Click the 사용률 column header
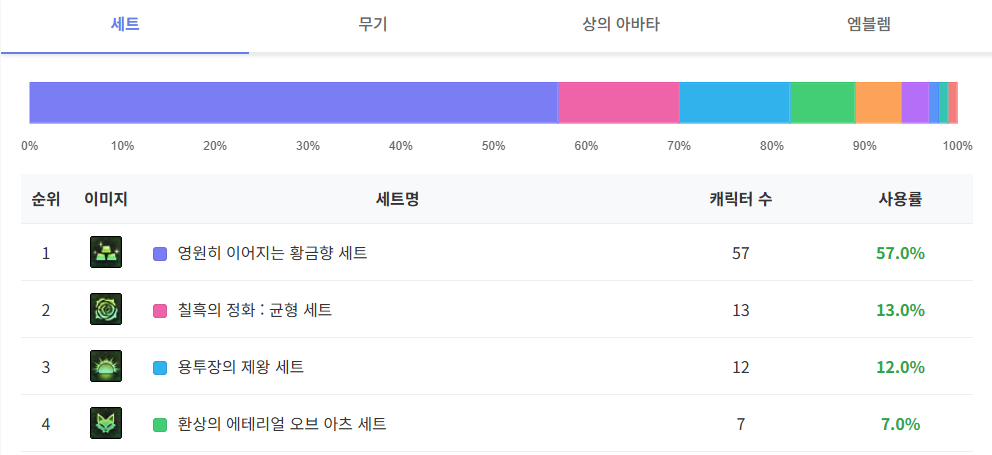This screenshot has height=455, width=992. (900, 199)
